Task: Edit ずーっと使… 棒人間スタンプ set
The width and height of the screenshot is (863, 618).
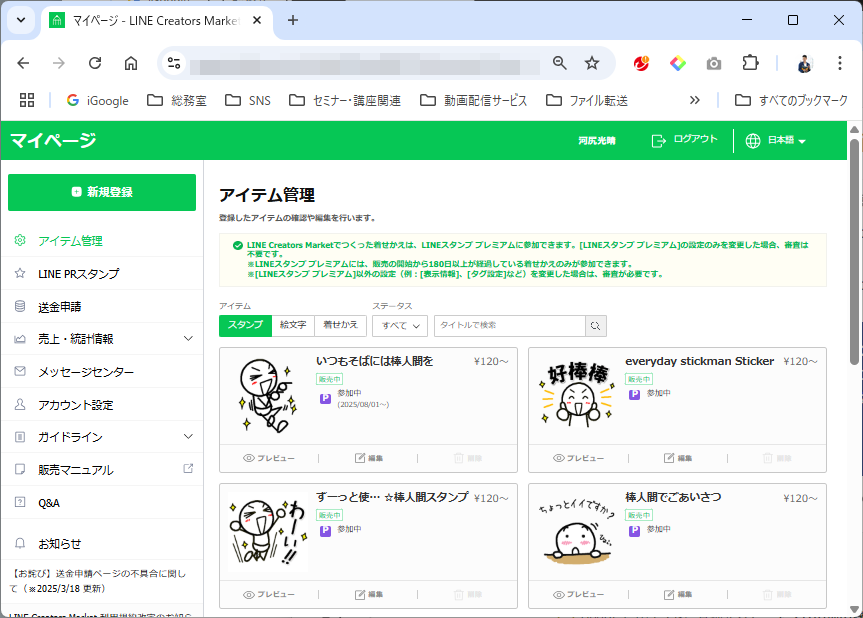Action: click(x=369, y=594)
